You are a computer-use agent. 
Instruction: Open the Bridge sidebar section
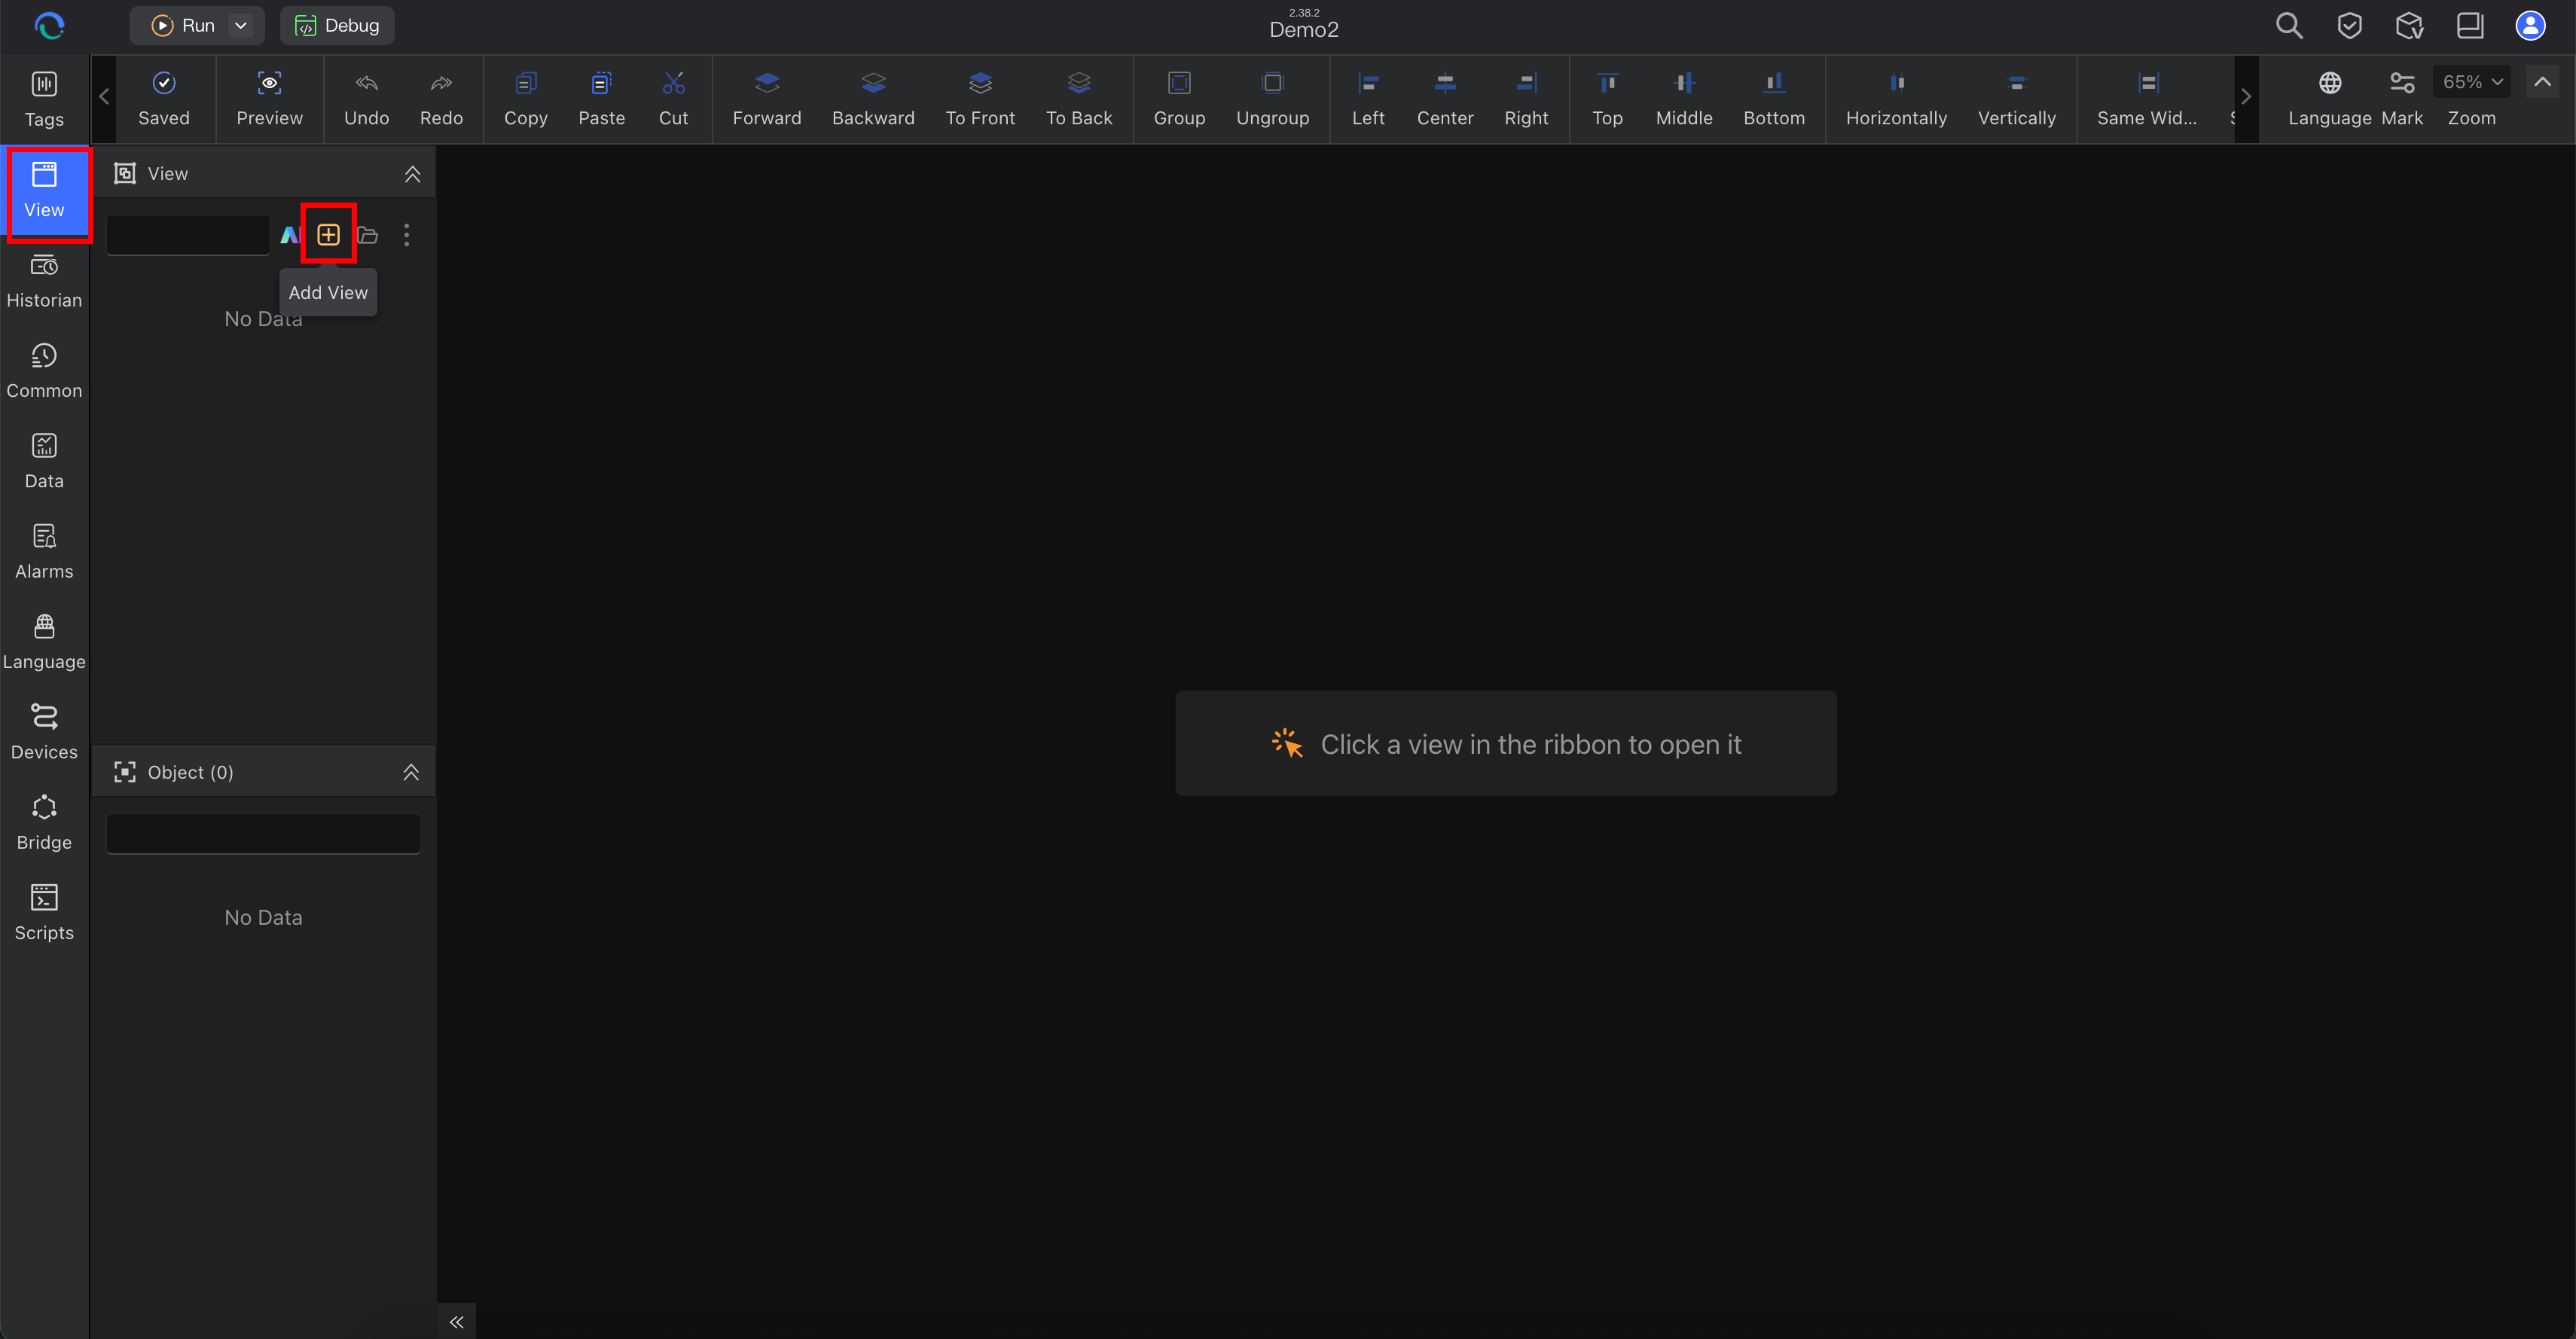point(44,823)
